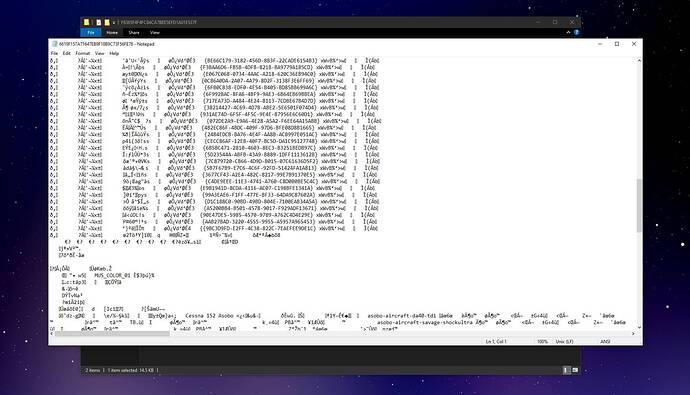The width and height of the screenshot is (690, 395).
Task: Open the Notepad Edit menu
Action: pyautogui.click(x=66, y=53)
